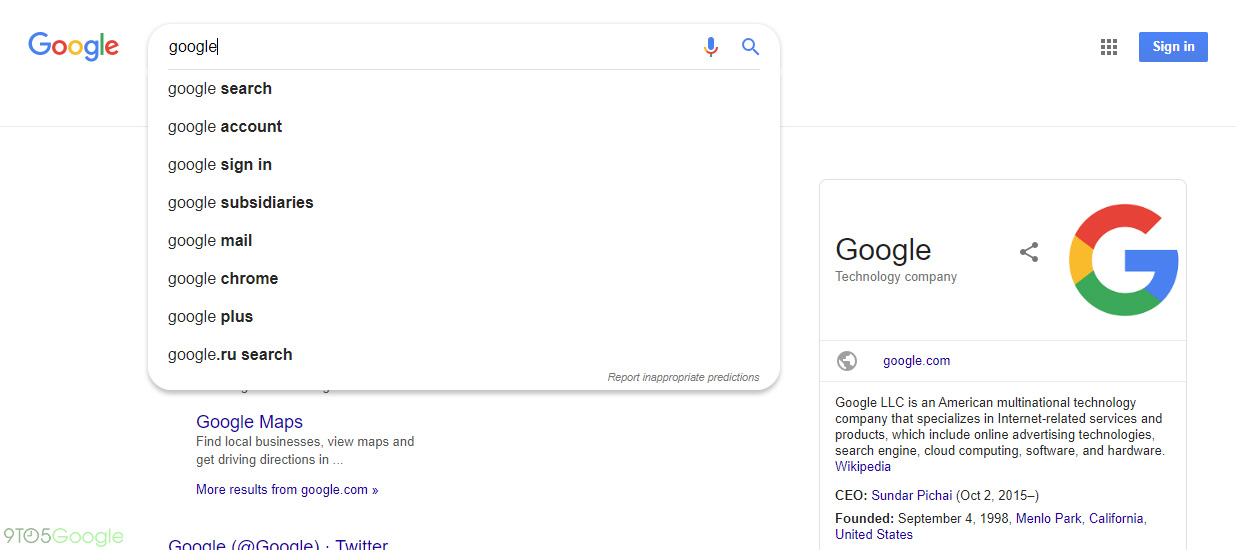This screenshot has width=1236, height=550.
Task: Click 'More results from google.com' link
Action: (287, 490)
